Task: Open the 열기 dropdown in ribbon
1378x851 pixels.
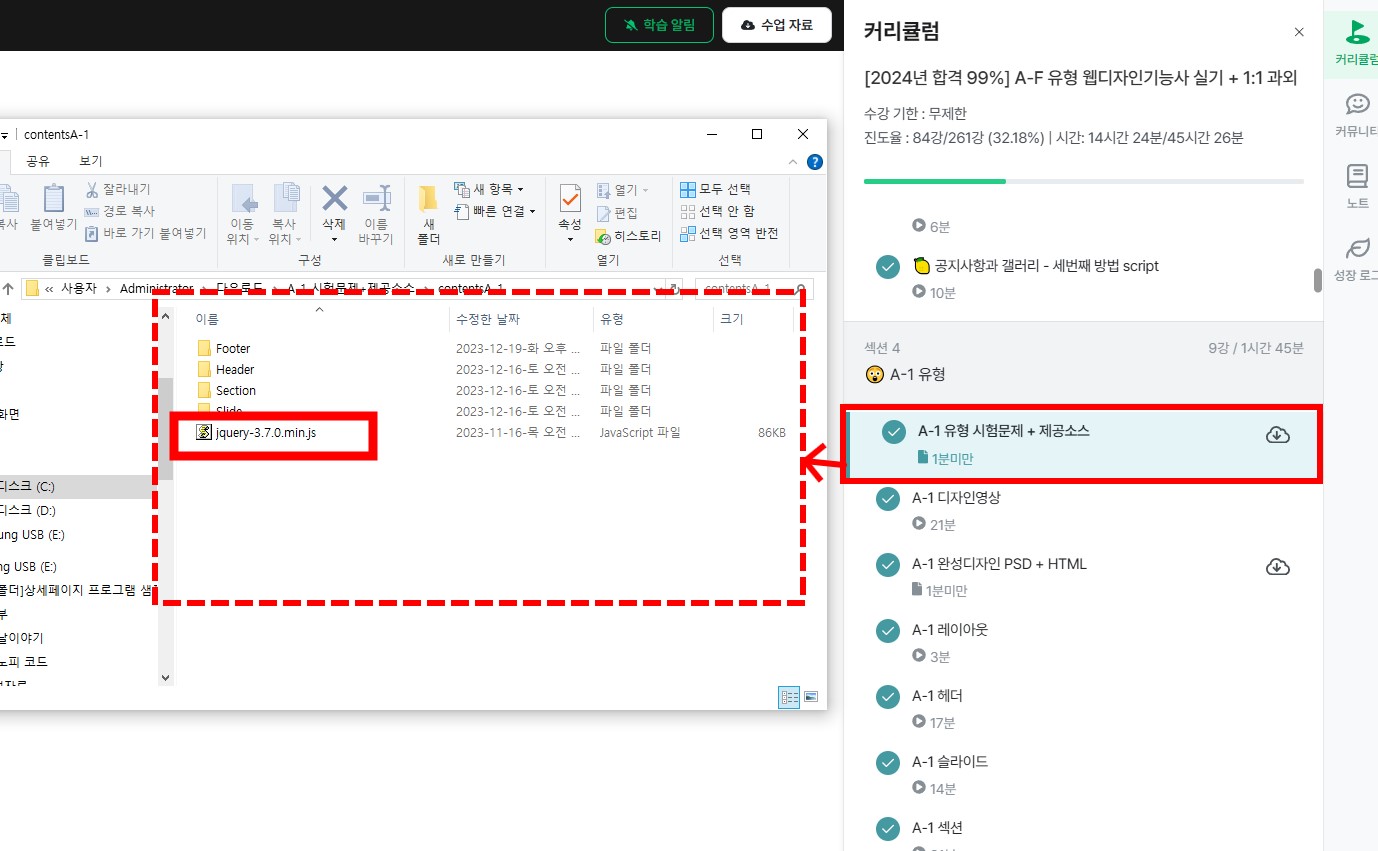Action: (x=622, y=190)
